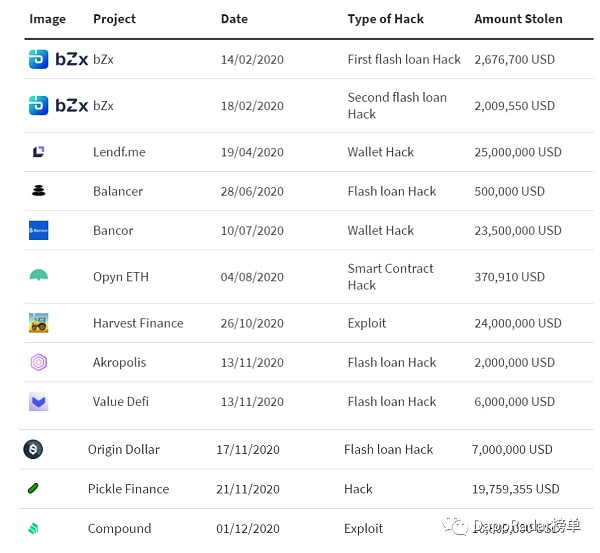This screenshot has width=600, height=553.
Task: Click the Harvest Finance tractor icon
Action: (39, 323)
